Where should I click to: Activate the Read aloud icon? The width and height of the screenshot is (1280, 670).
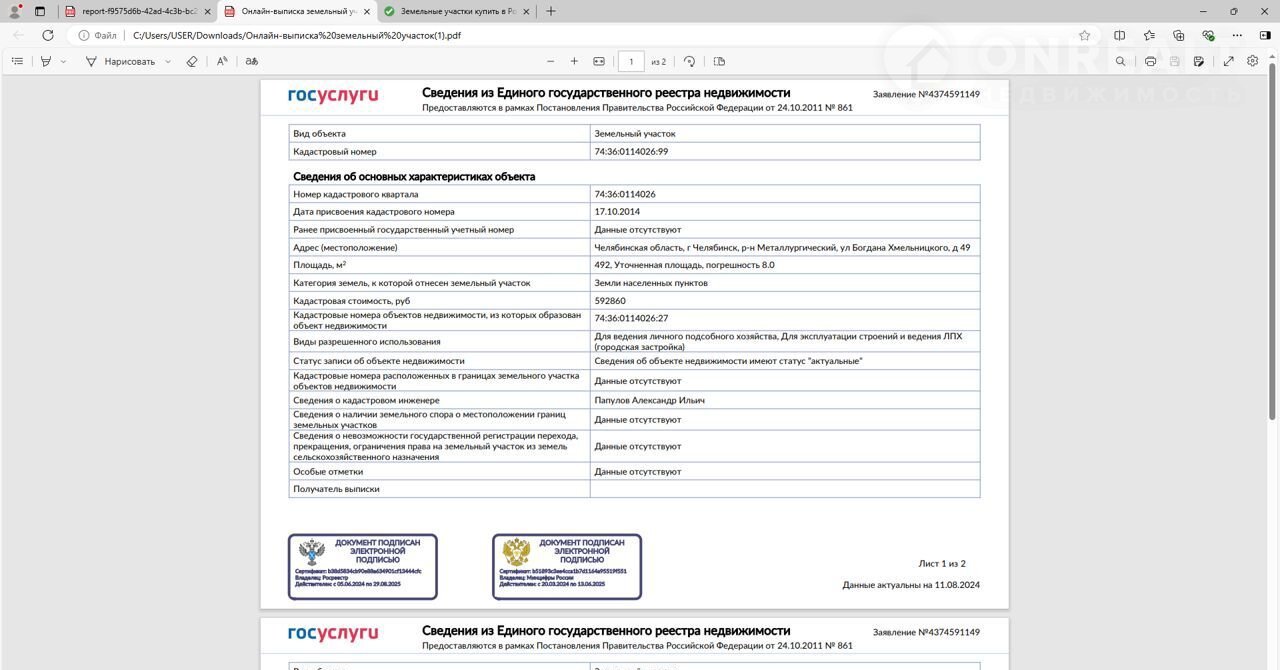(x=222, y=61)
